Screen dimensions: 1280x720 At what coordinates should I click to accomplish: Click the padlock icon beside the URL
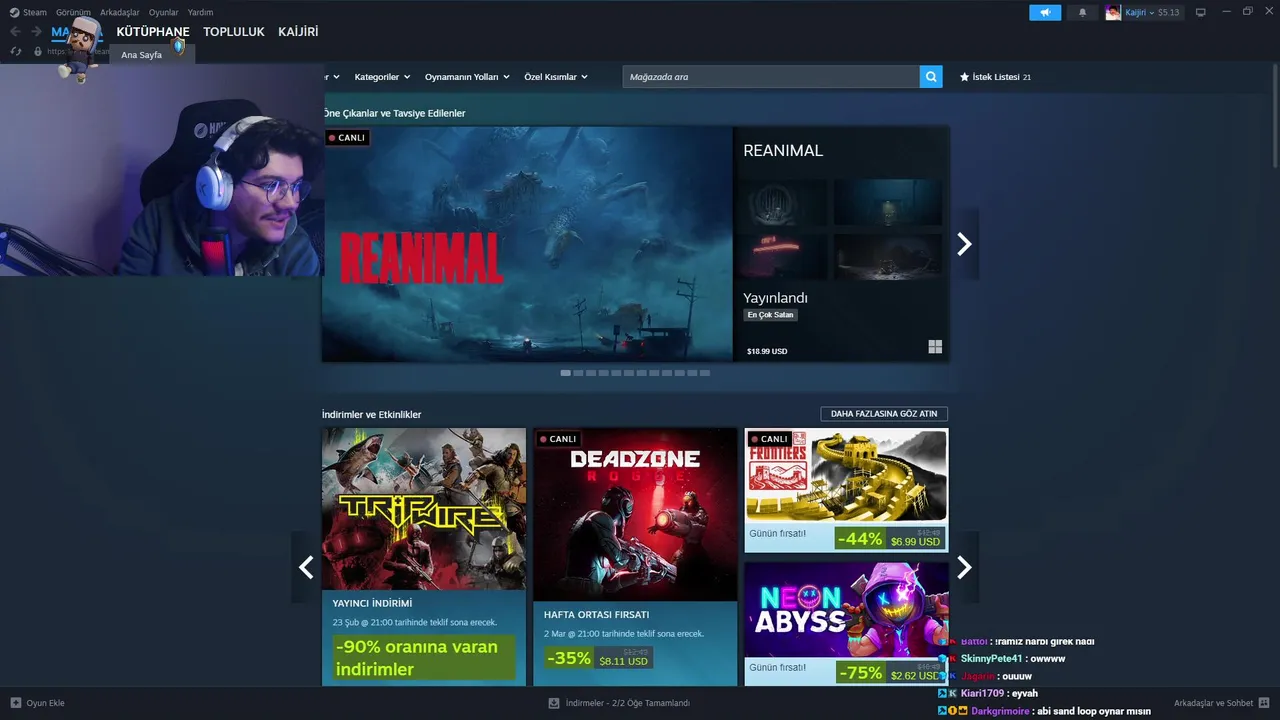point(38,51)
